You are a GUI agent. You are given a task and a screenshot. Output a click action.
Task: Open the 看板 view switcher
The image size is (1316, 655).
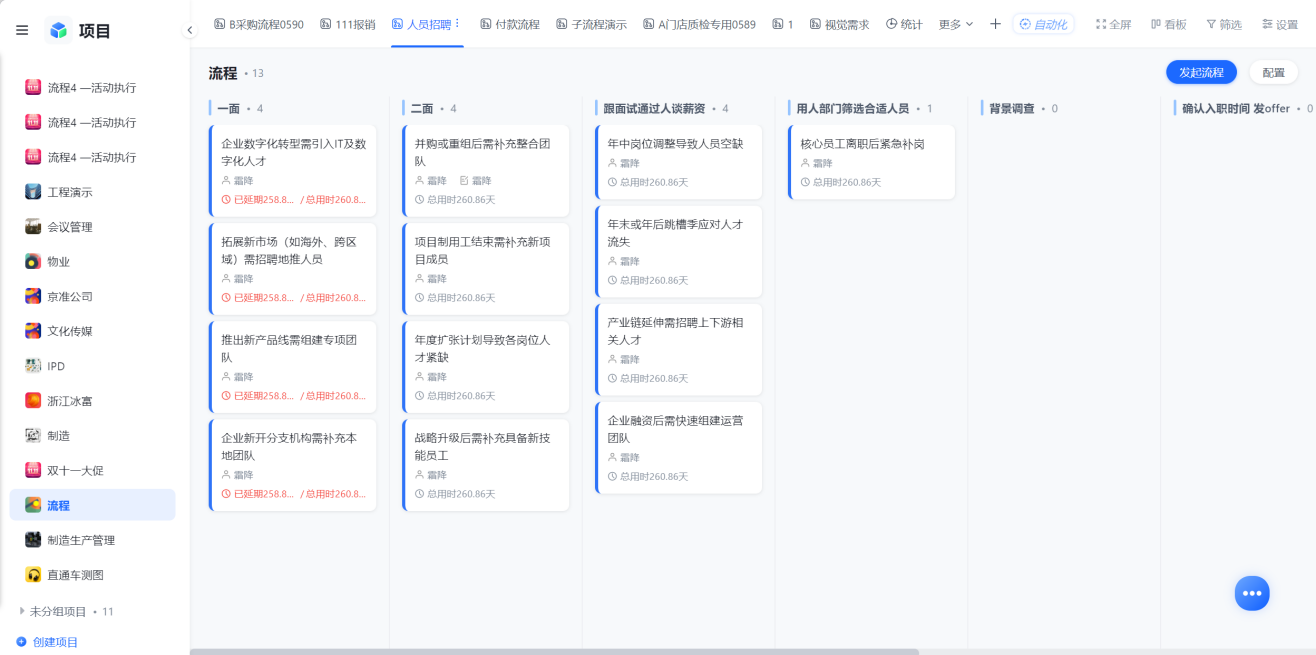(1169, 24)
